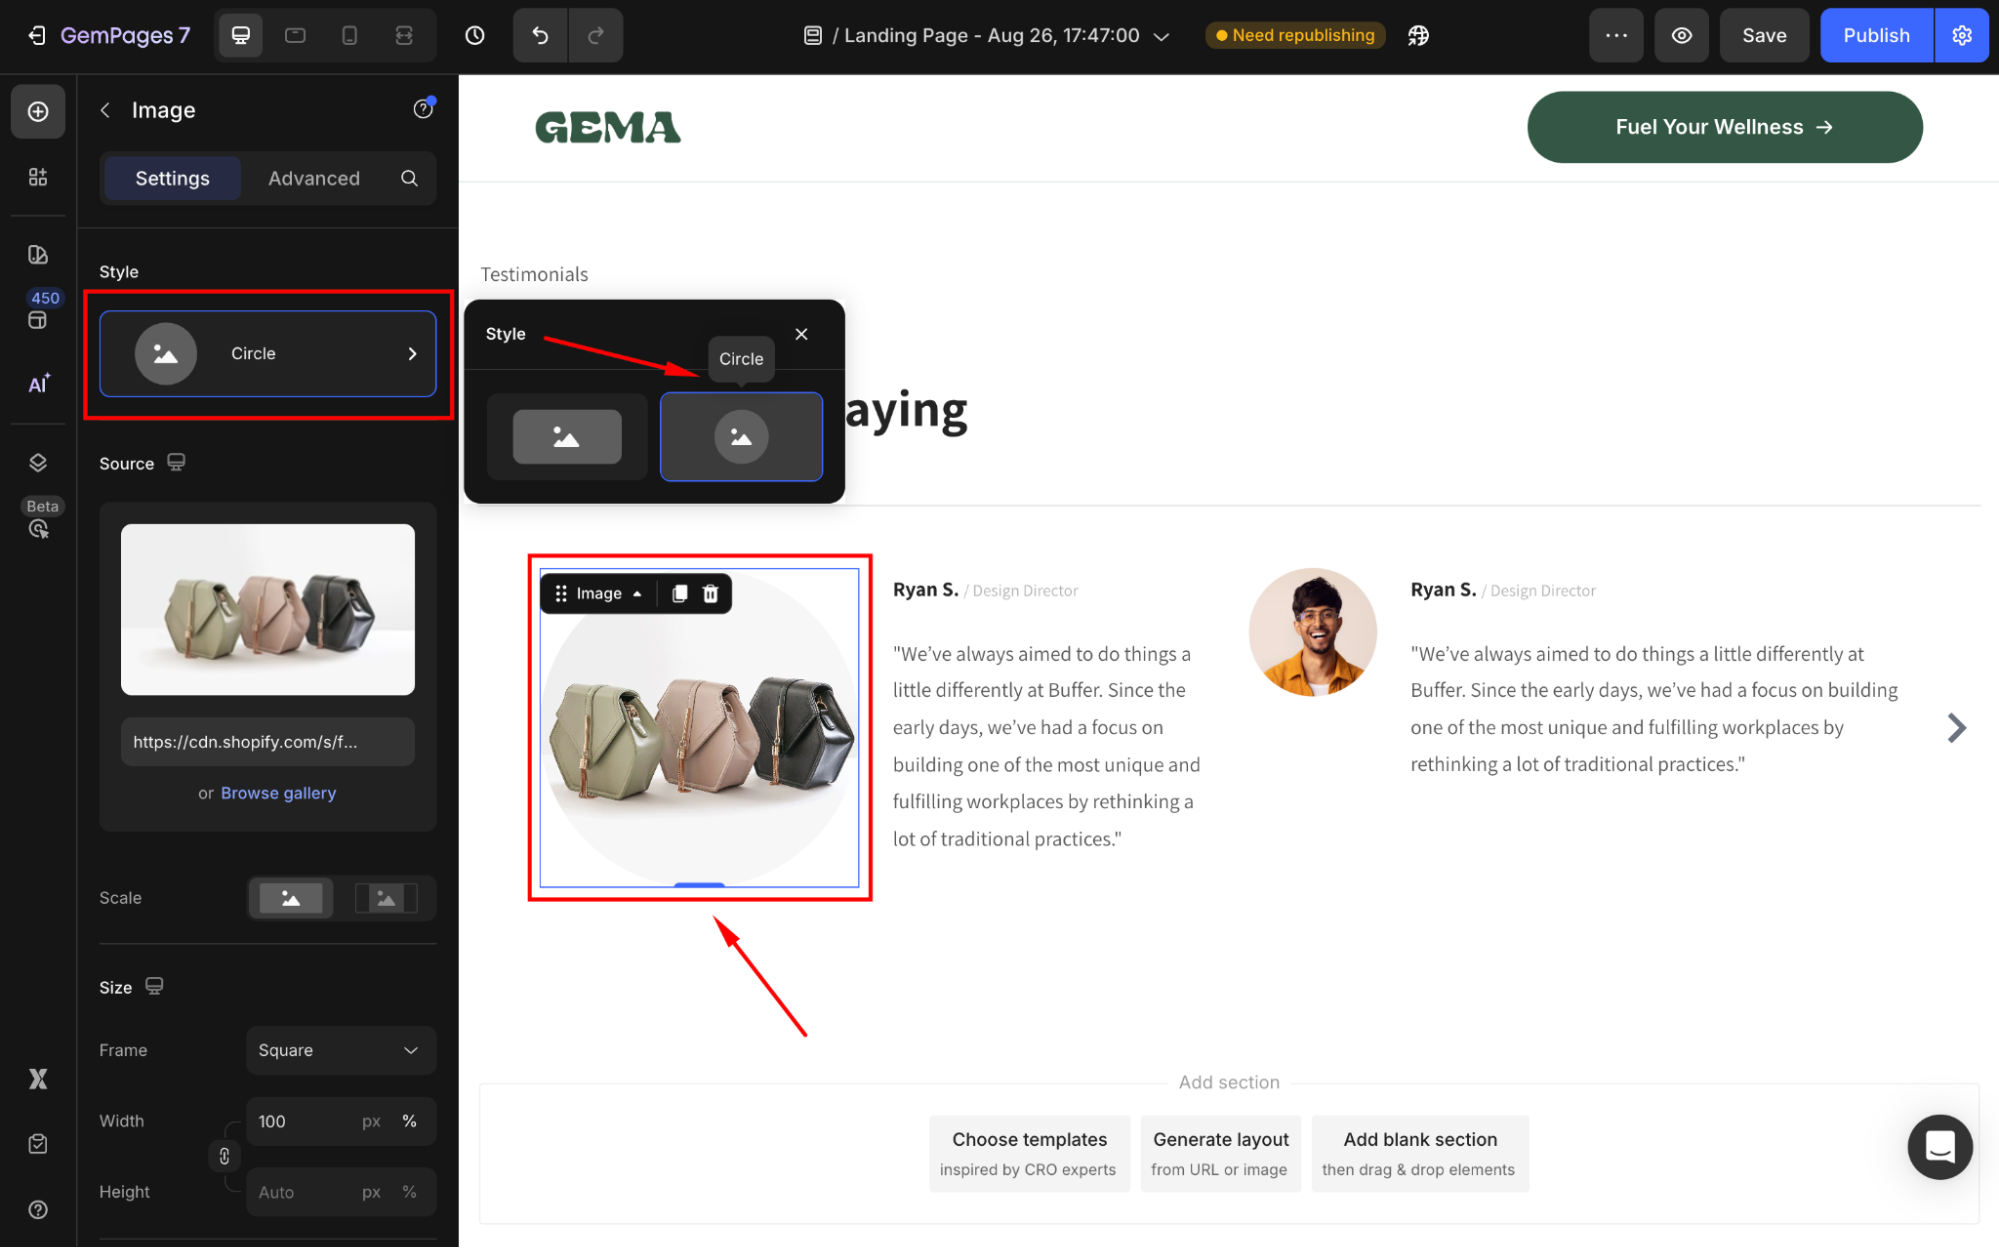Duplicate the selected Image element
This screenshot has height=1248, width=1999.
click(x=680, y=594)
